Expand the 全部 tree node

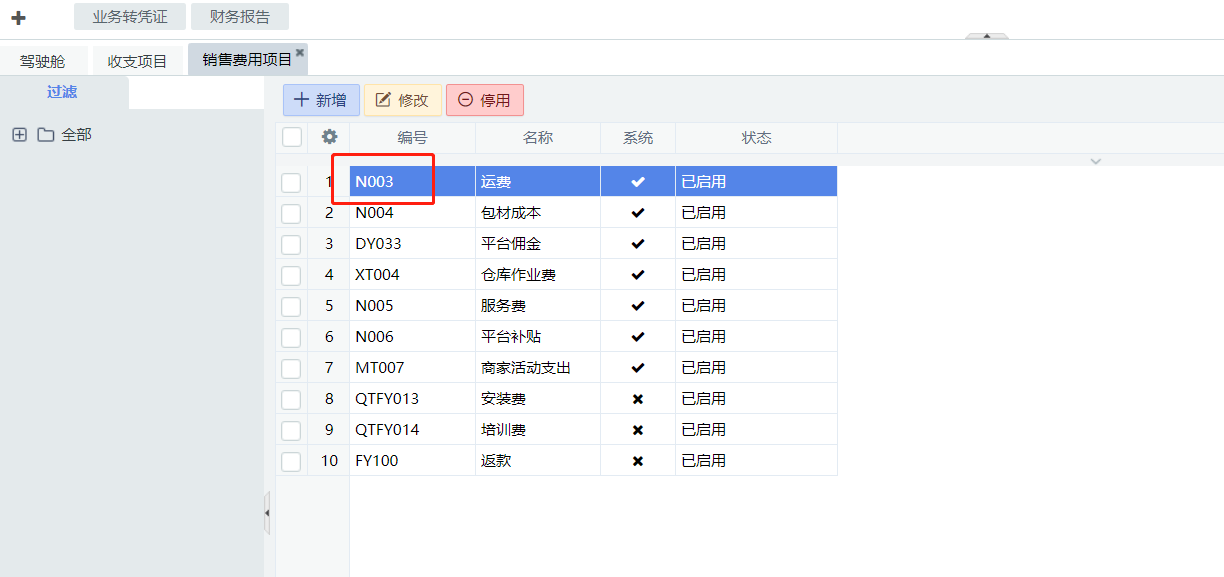tap(19, 135)
